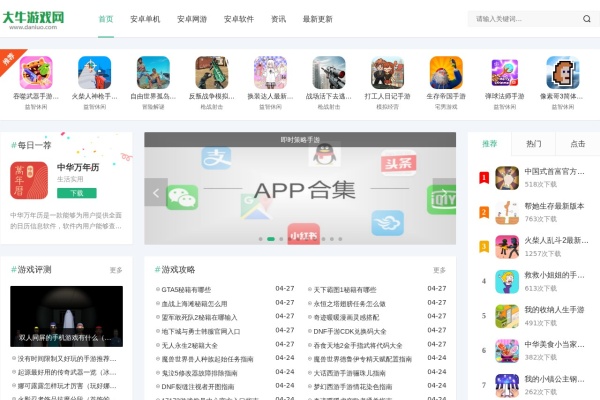Viewport: 600px width, 400px height.
Task: Switch to the 点击 ranking tab
Action: coord(577,144)
